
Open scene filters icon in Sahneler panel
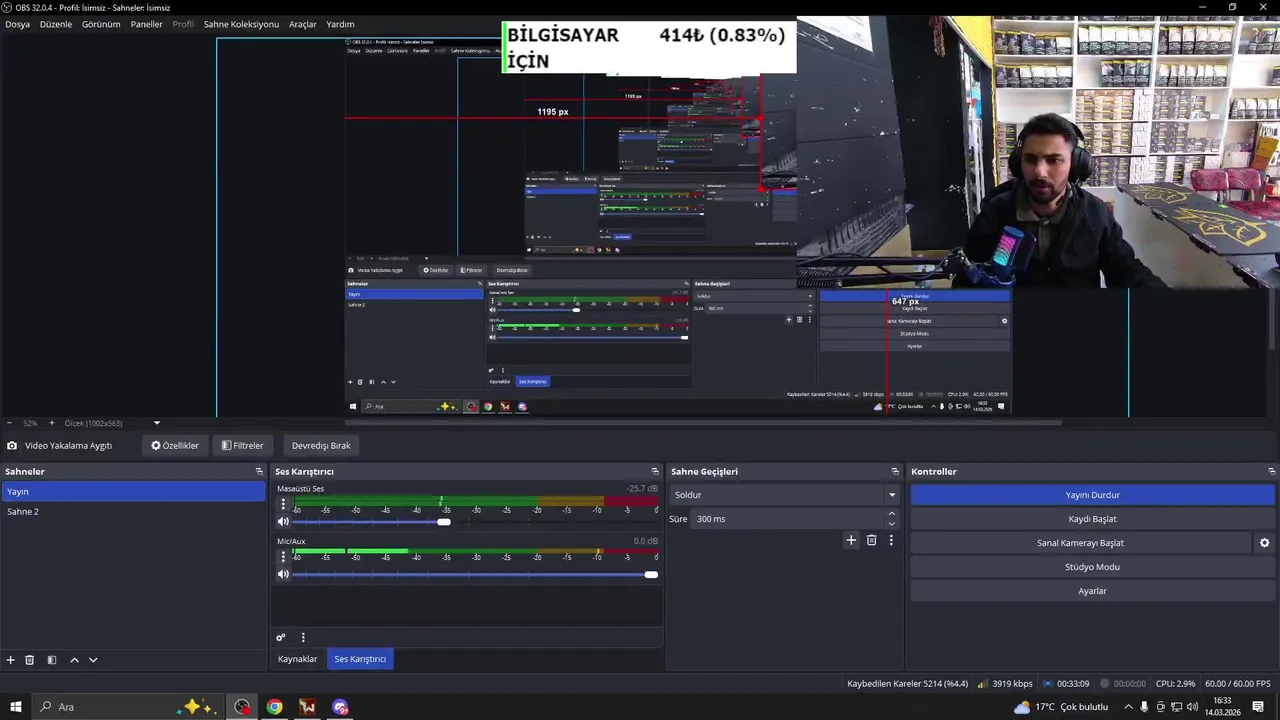point(52,660)
